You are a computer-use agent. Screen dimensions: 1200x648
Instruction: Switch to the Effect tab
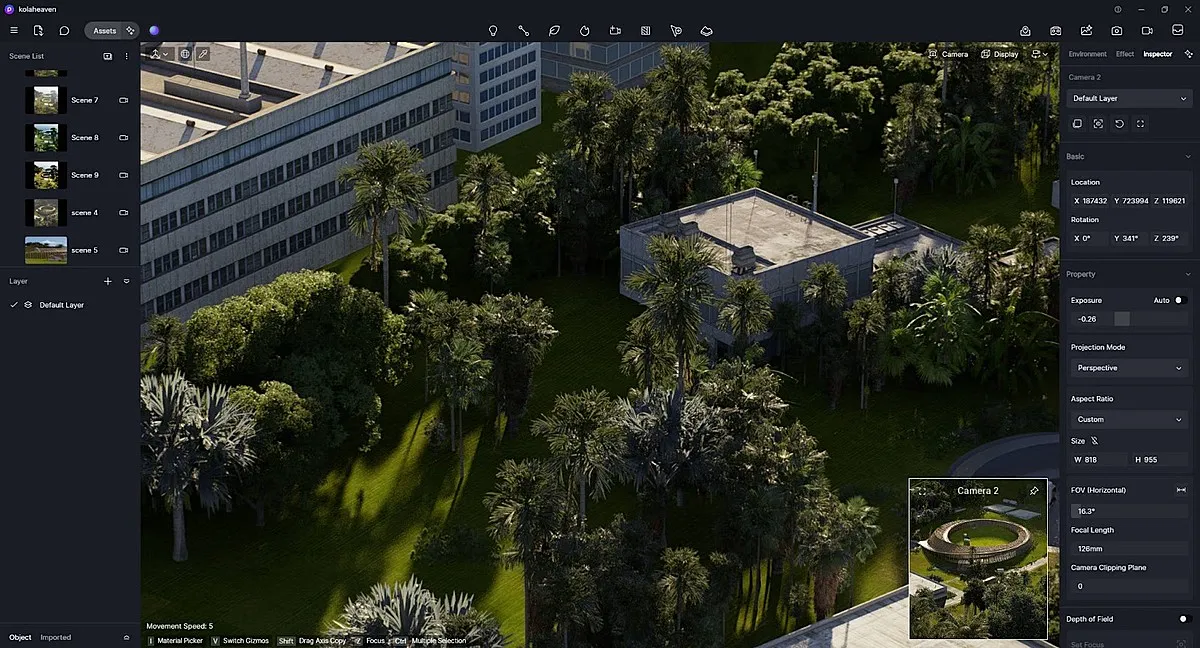point(1125,54)
